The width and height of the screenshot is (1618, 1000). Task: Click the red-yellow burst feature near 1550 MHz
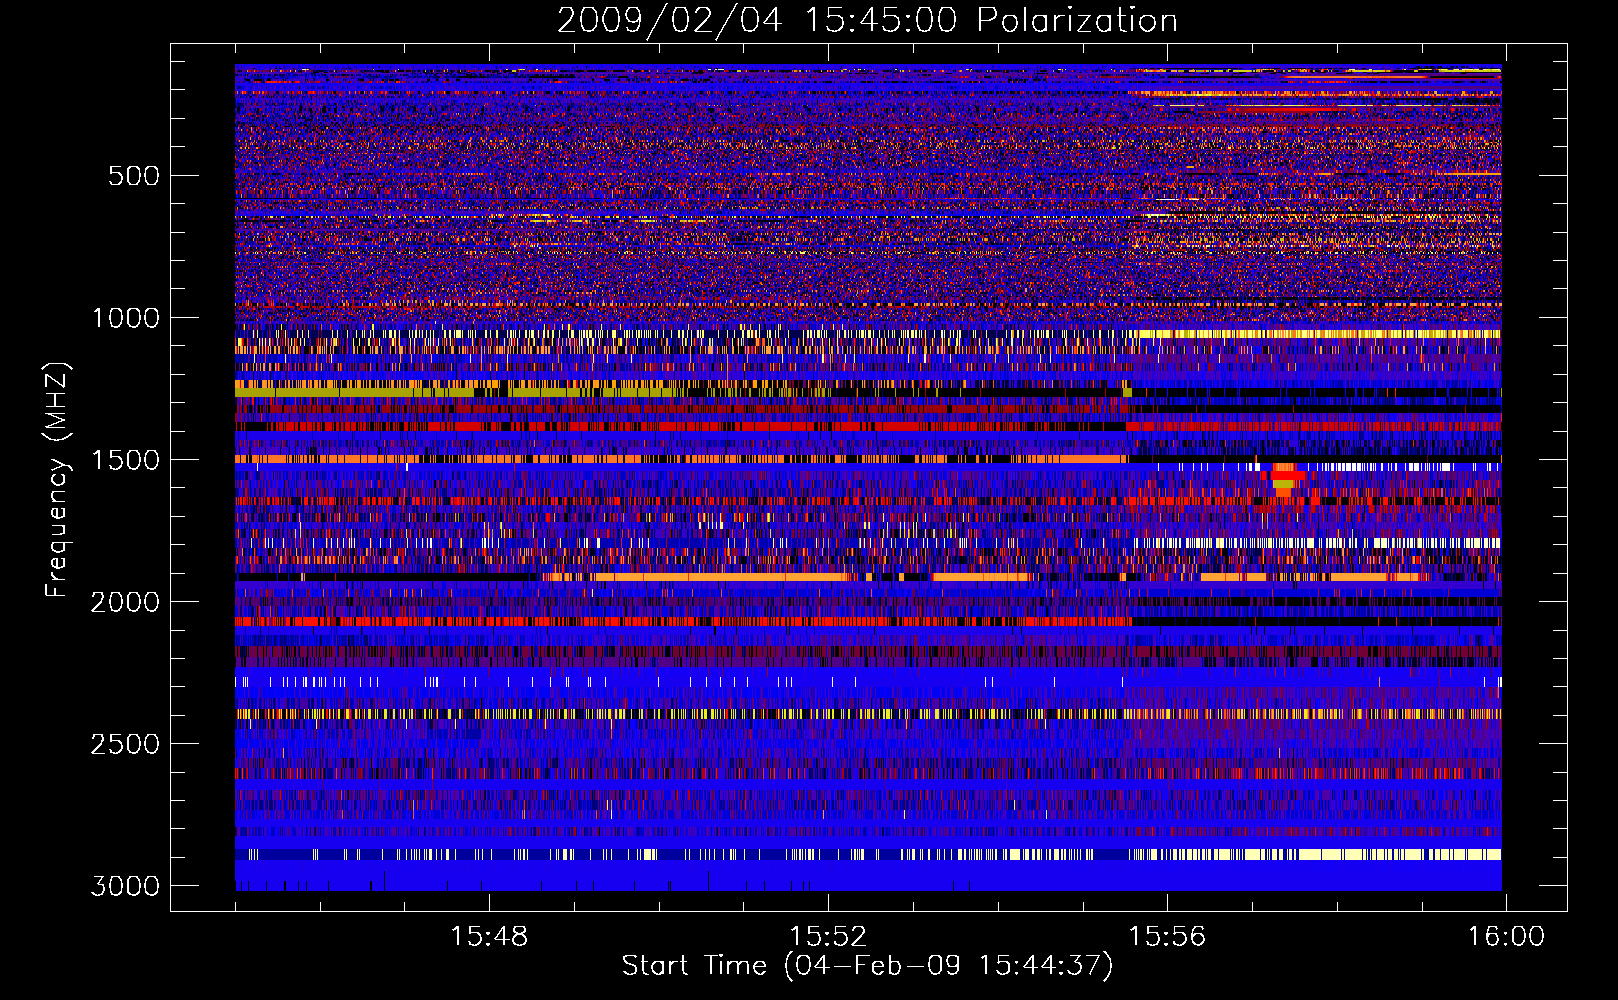tap(1286, 480)
